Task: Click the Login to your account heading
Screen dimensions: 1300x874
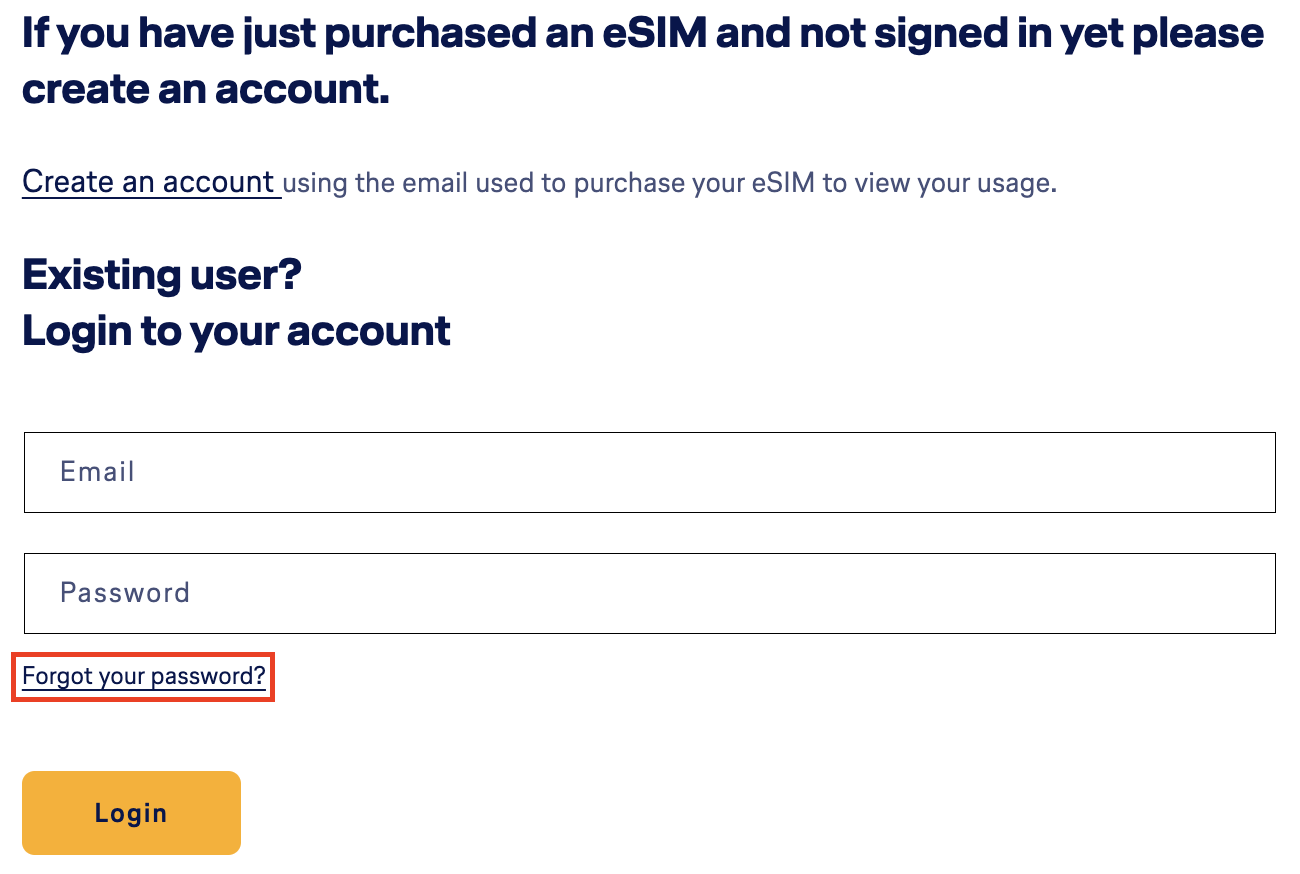Action: click(236, 331)
